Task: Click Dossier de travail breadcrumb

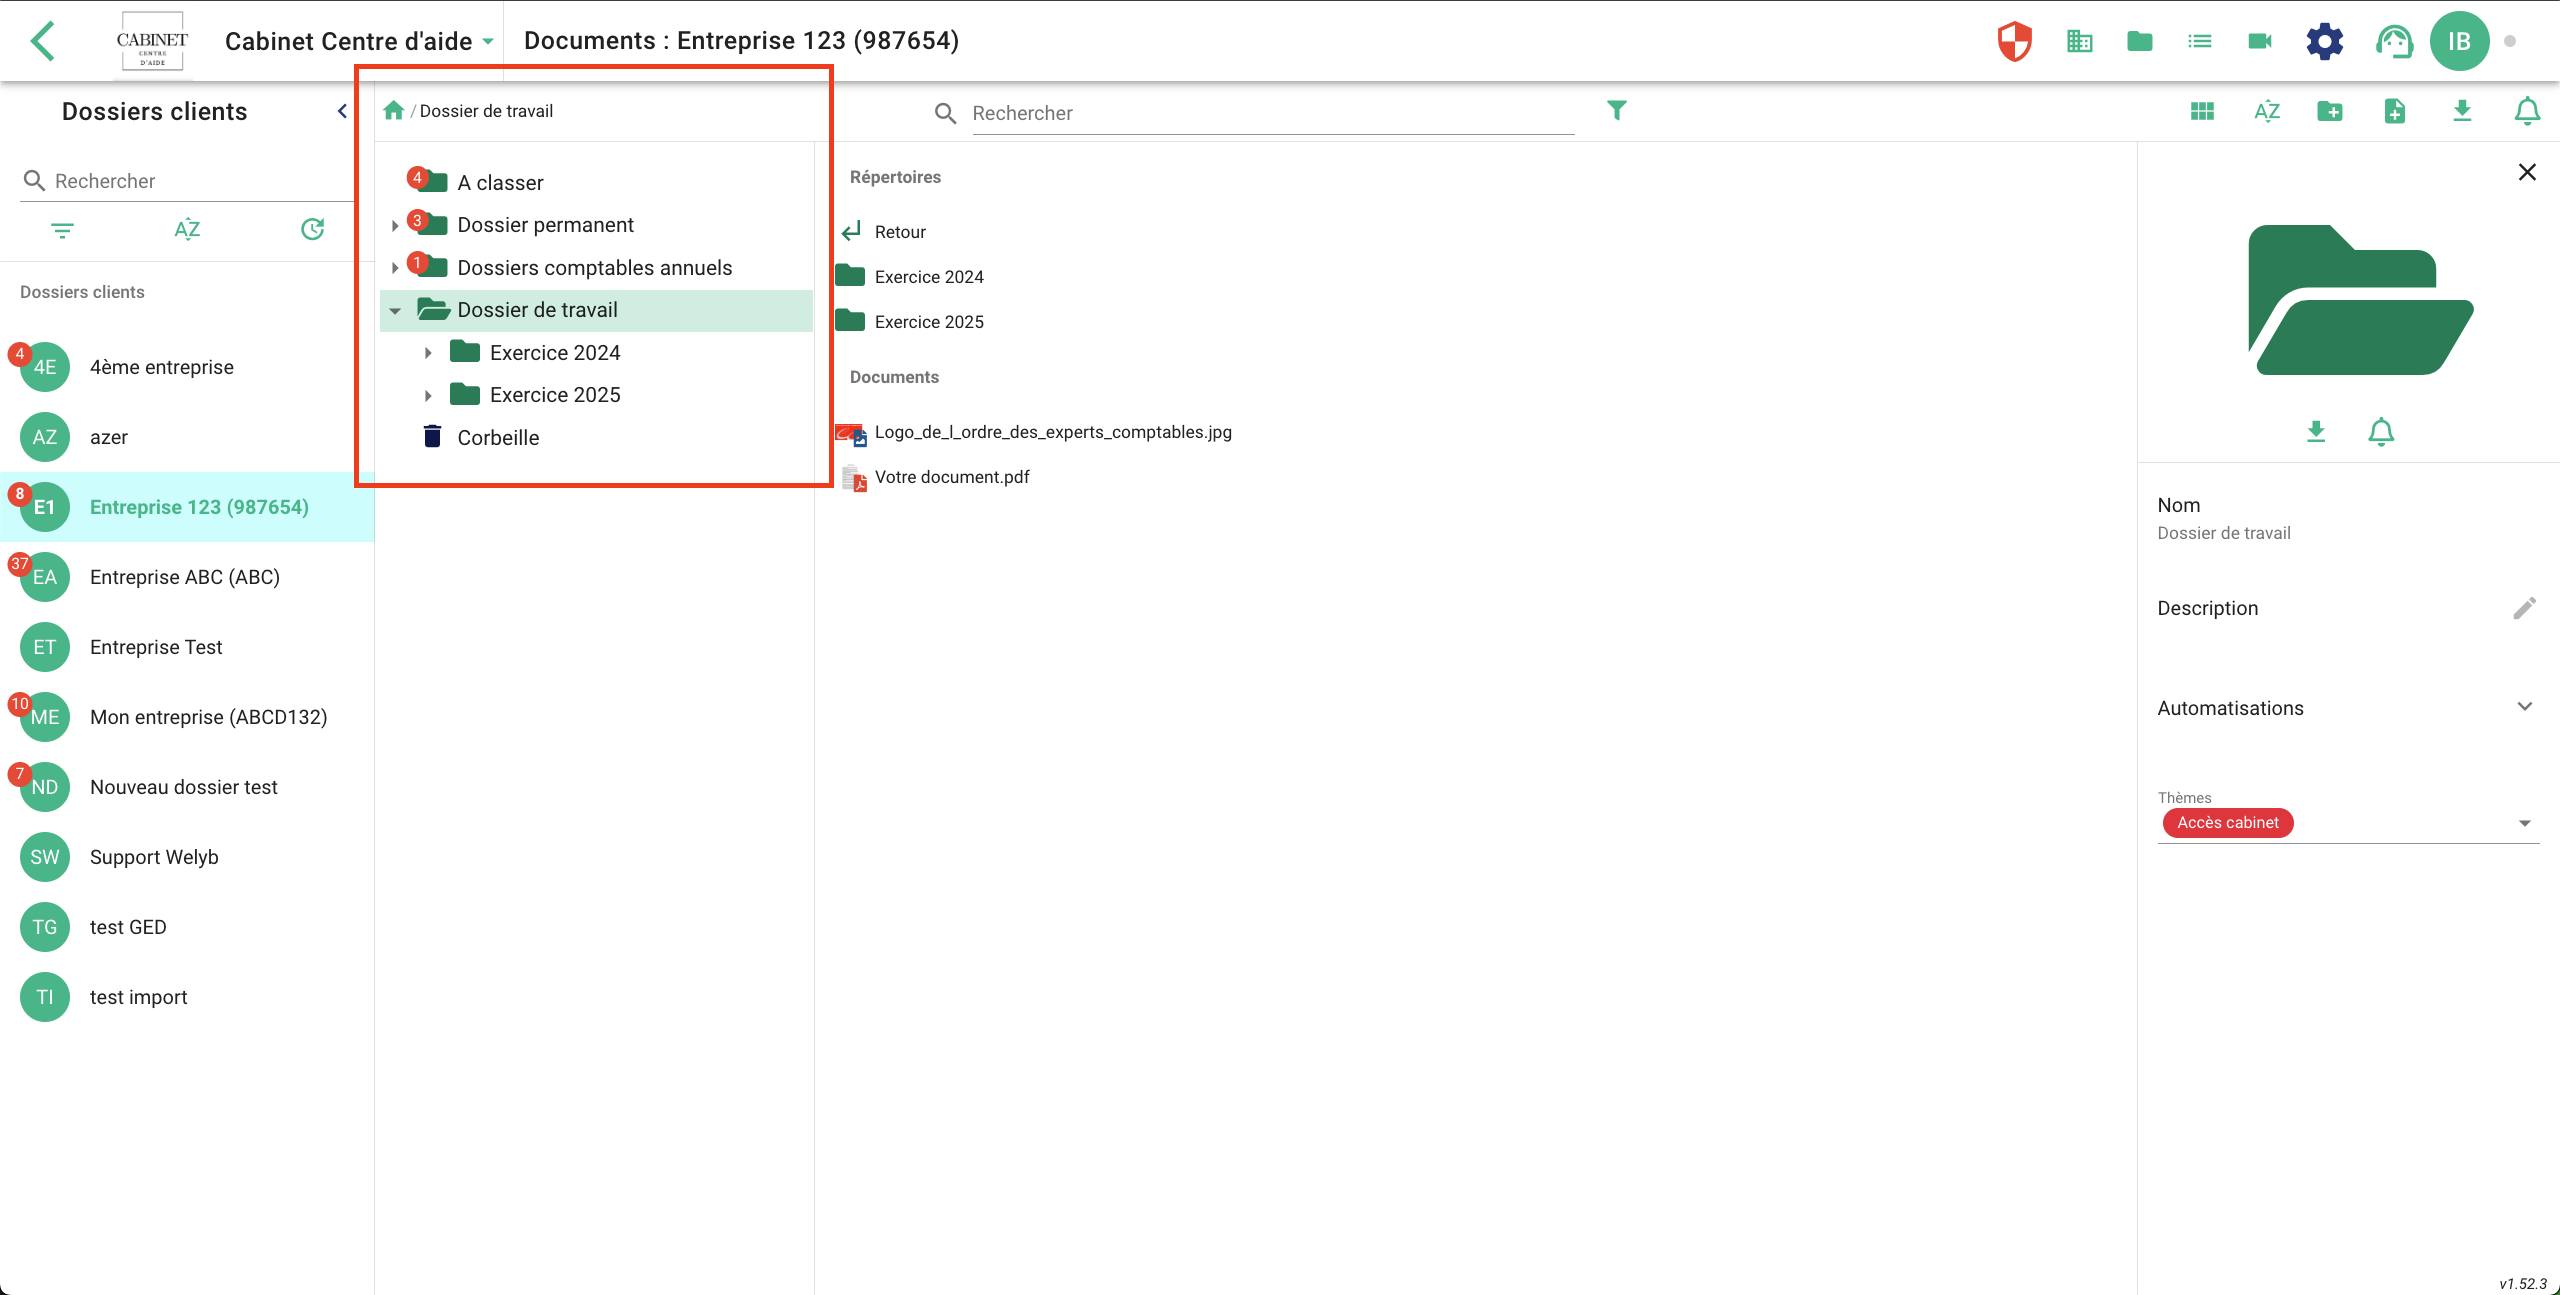Action: tap(486, 111)
